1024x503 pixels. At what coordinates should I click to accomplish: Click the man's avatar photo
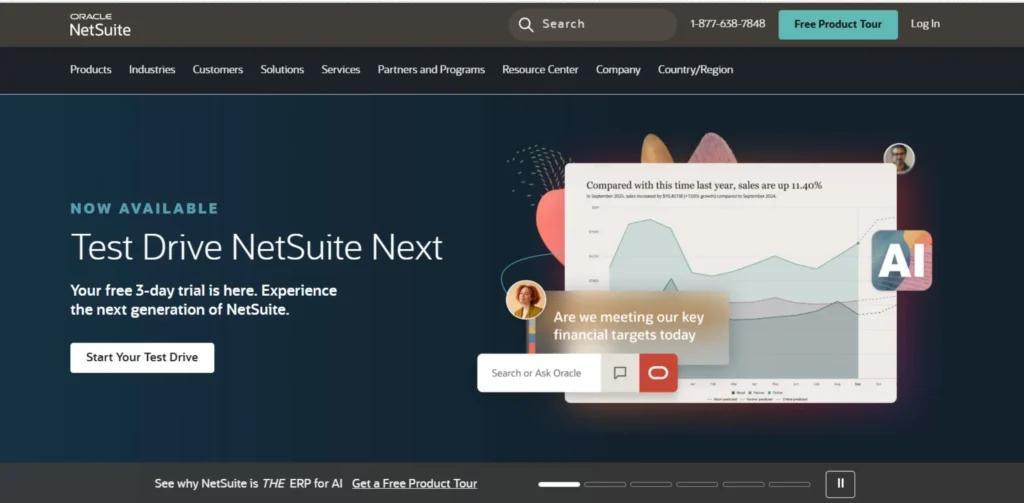point(899,159)
